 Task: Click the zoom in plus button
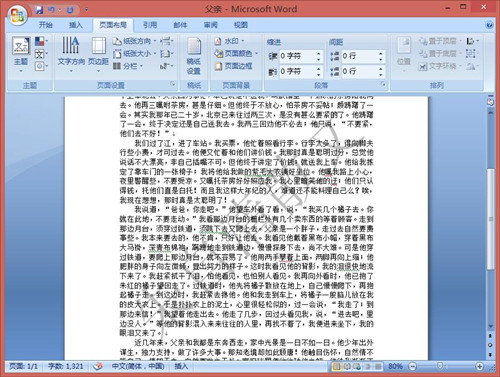point(479,367)
